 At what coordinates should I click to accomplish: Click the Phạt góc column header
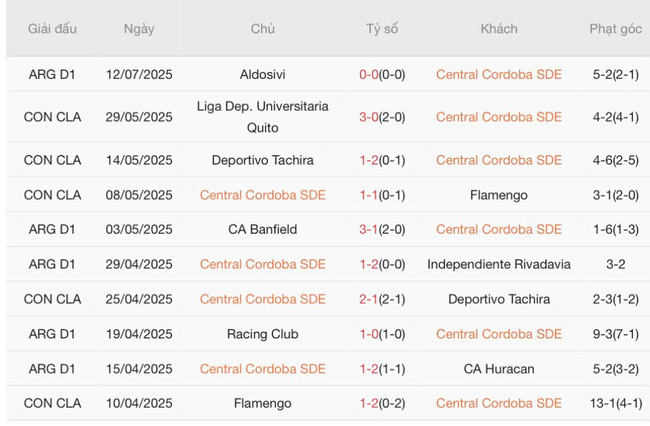[615, 29]
